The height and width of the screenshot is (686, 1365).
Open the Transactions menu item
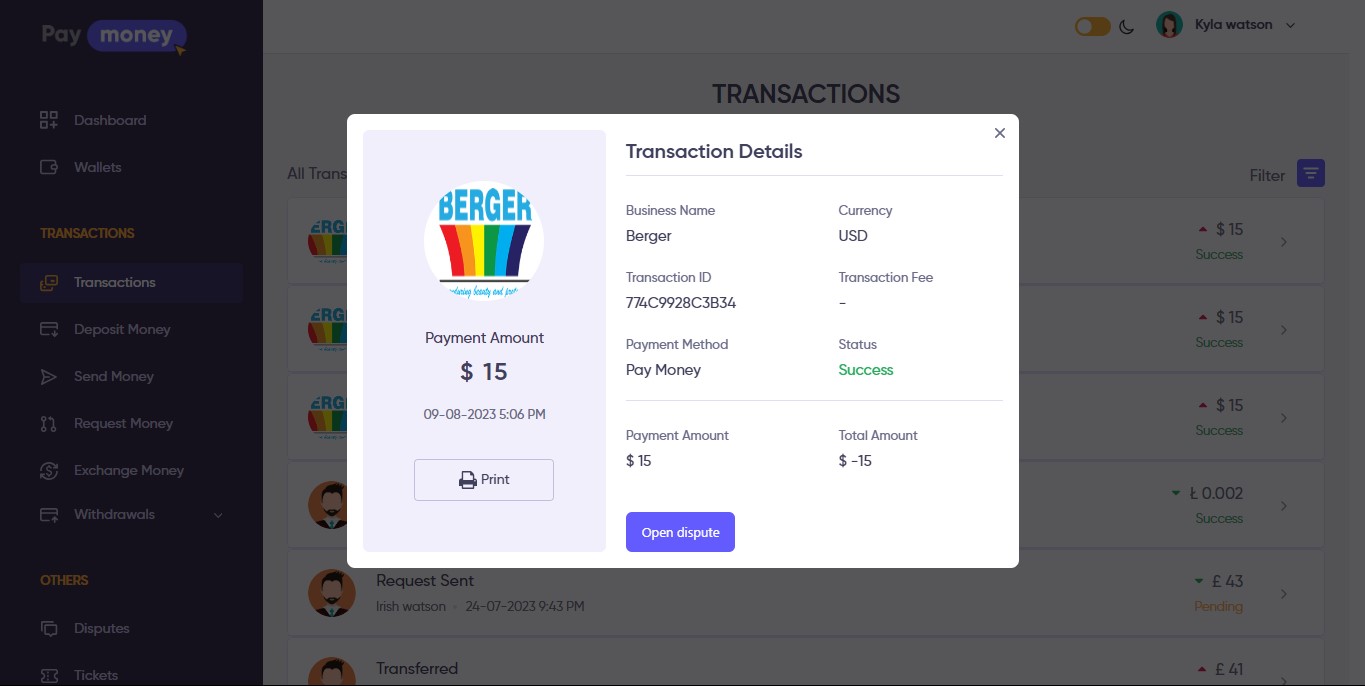click(114, 282)
